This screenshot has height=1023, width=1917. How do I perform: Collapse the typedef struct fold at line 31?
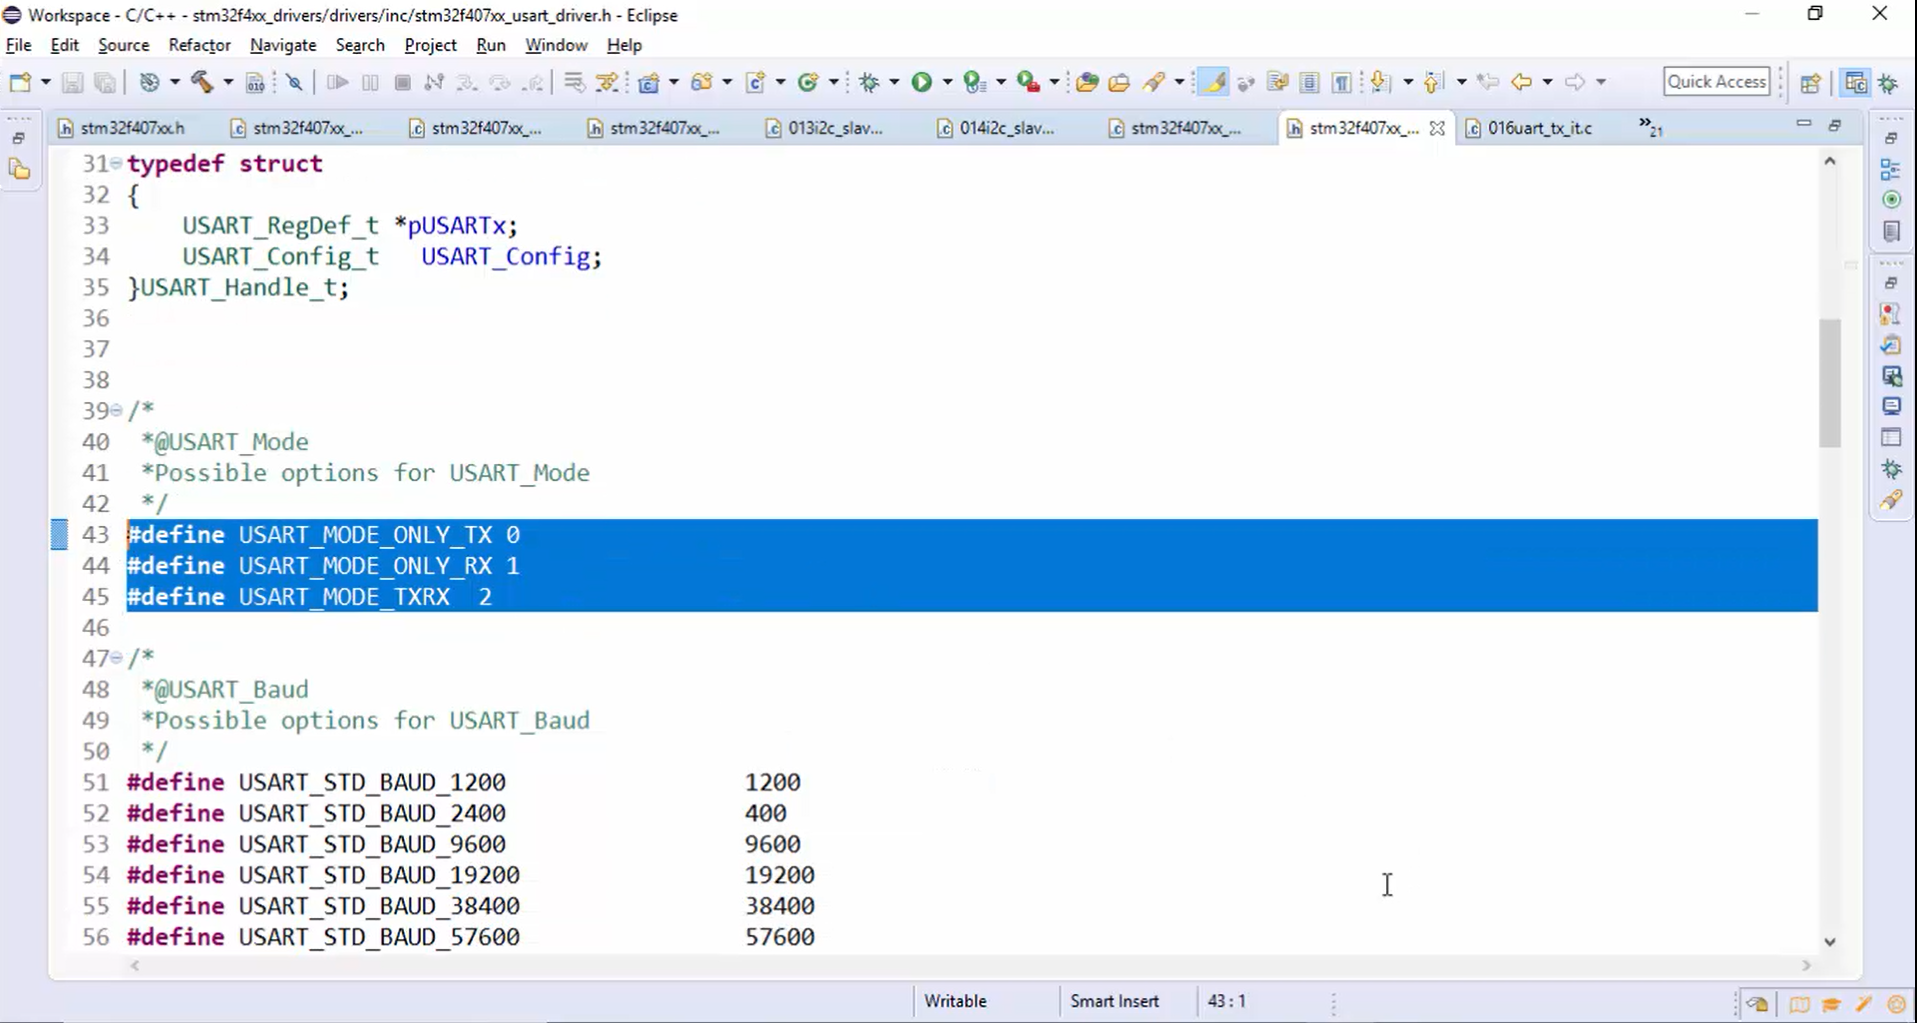[x=117, y=163]
